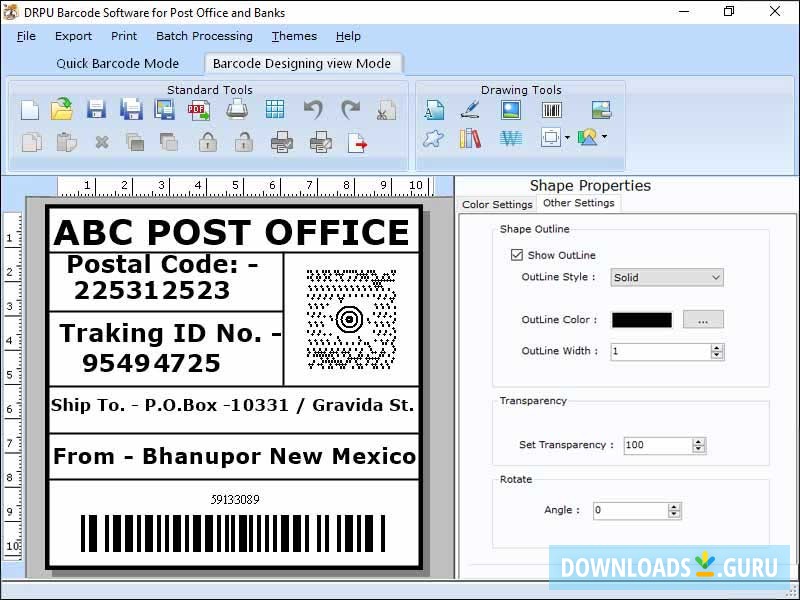Expand the shapes tool dropdown arrow
This screenshot has width=800, height=600.
point(604,138)
